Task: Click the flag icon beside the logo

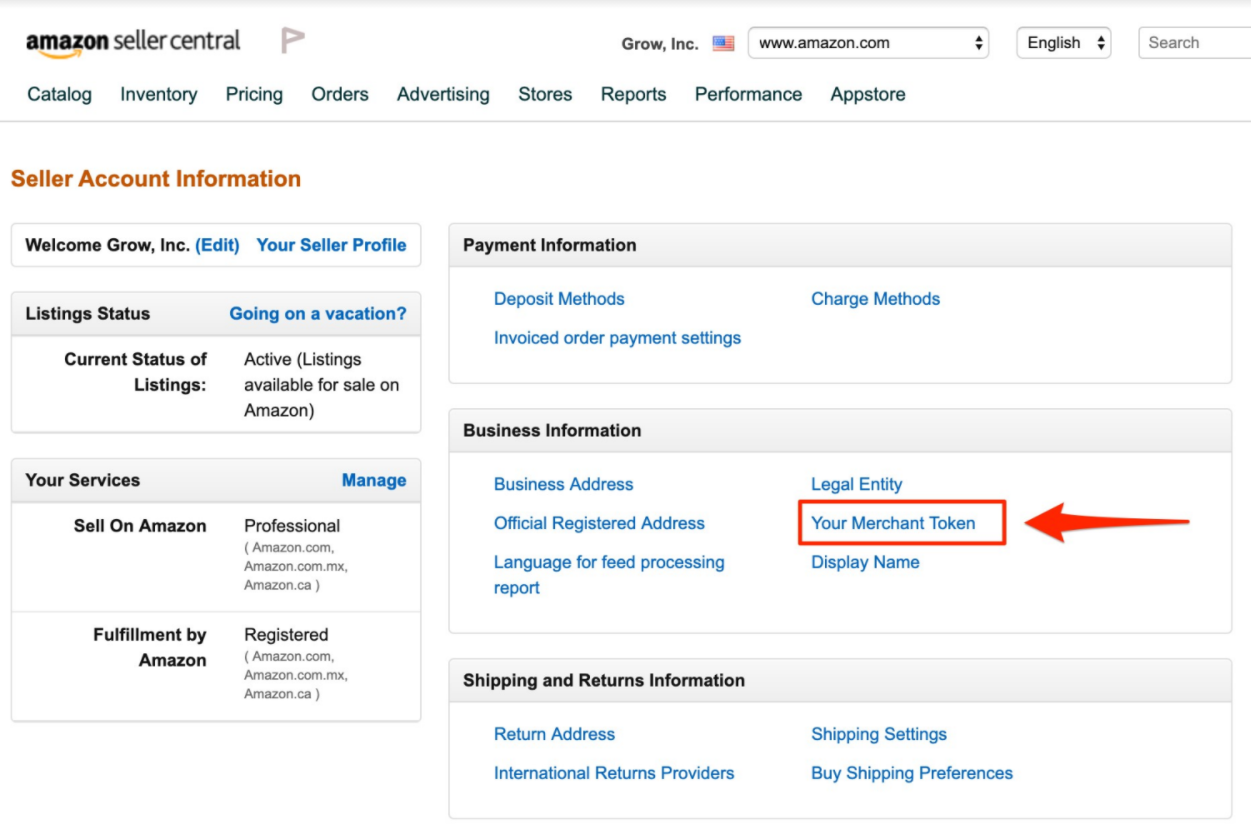Action: click(x=292, y=41)
